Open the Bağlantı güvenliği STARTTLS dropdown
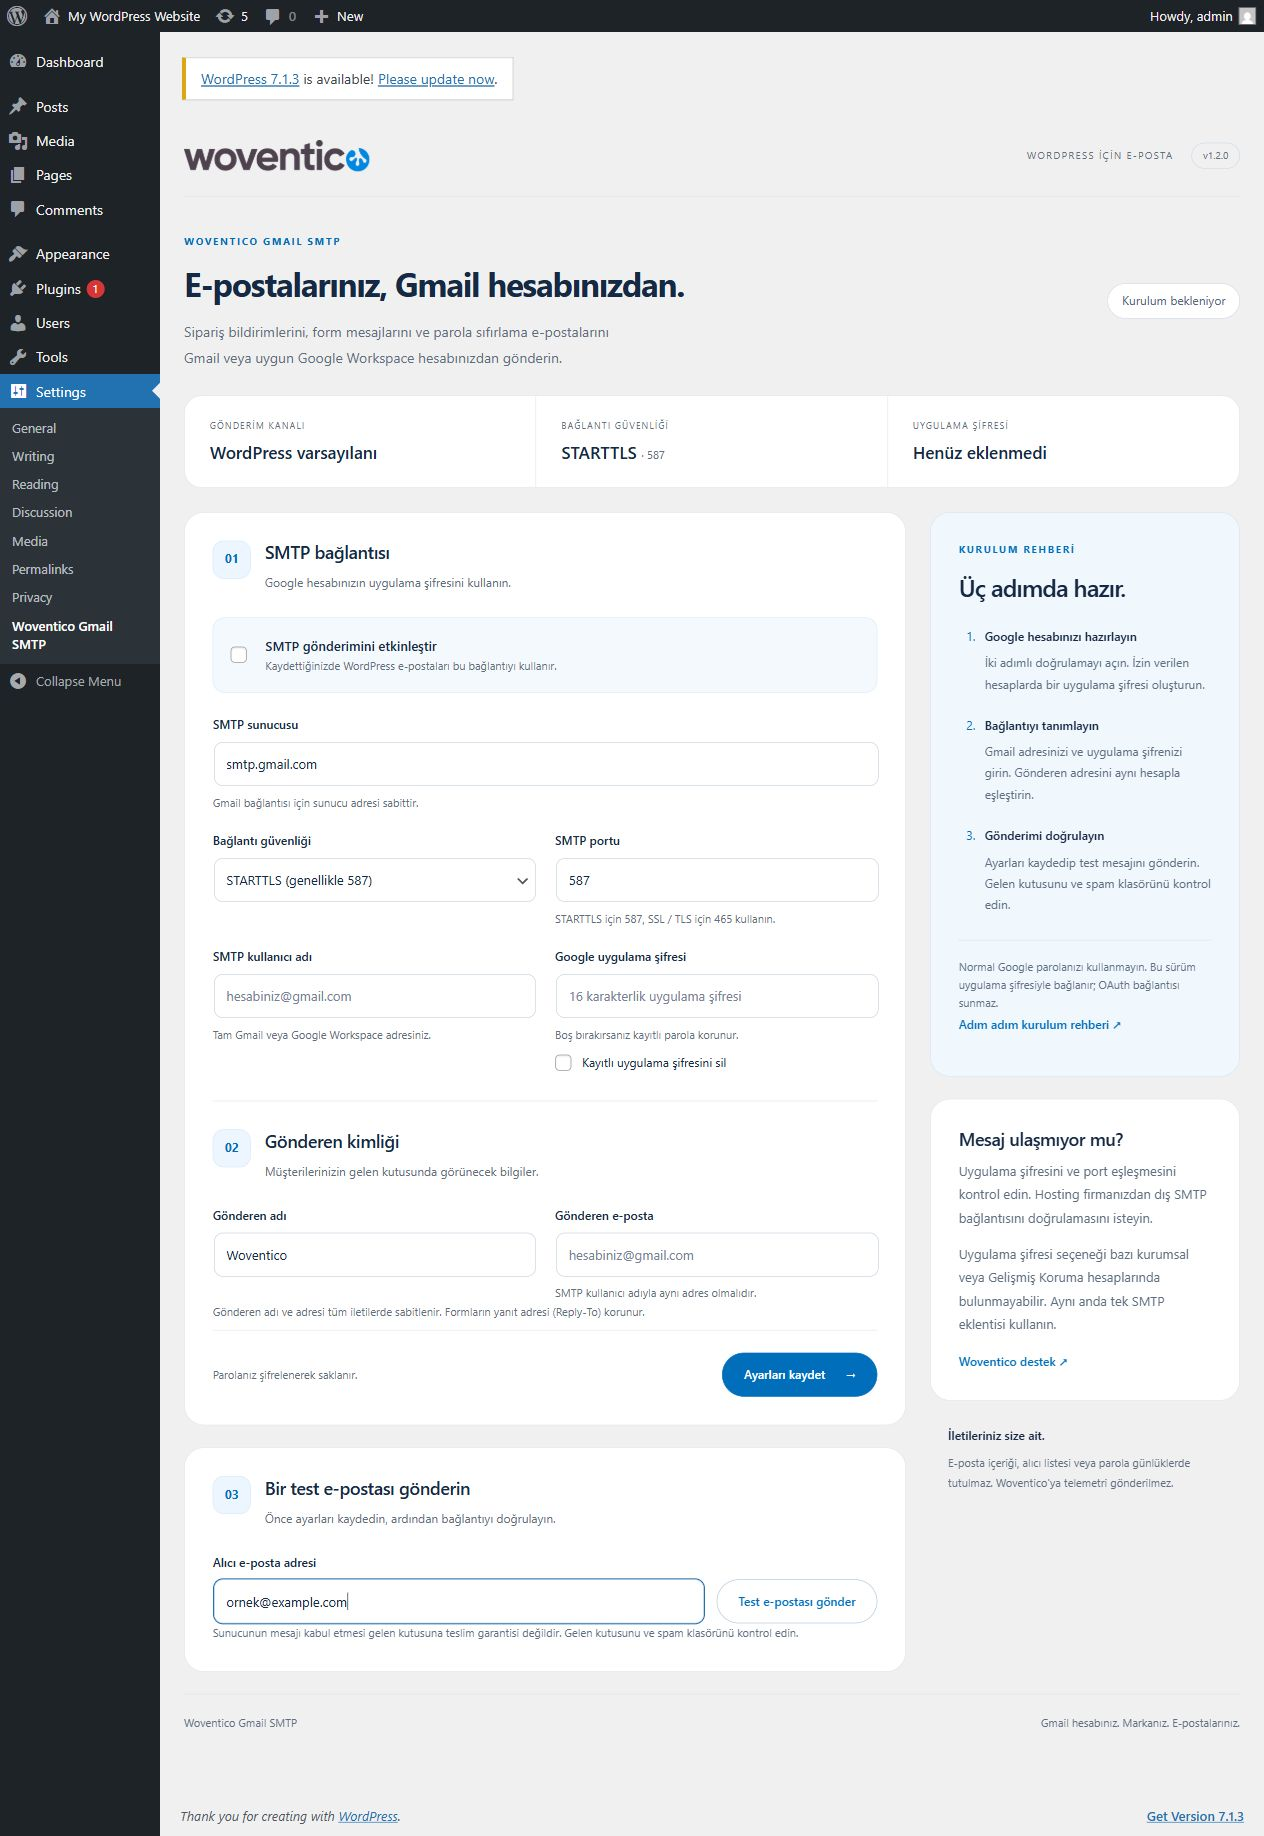The image size is (1264, 1836). pyautogui.click(x=374, y=881)
